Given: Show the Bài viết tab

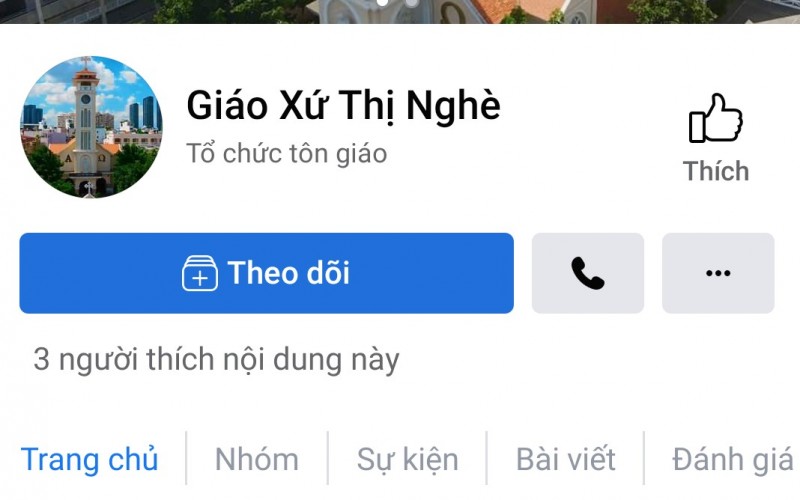Looking at the screenshot, I should (565, 459).
